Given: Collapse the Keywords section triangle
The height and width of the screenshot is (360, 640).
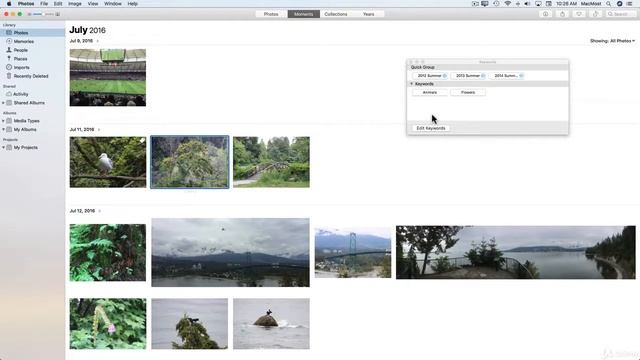Looking at the screenshot, I should (411, 84).
